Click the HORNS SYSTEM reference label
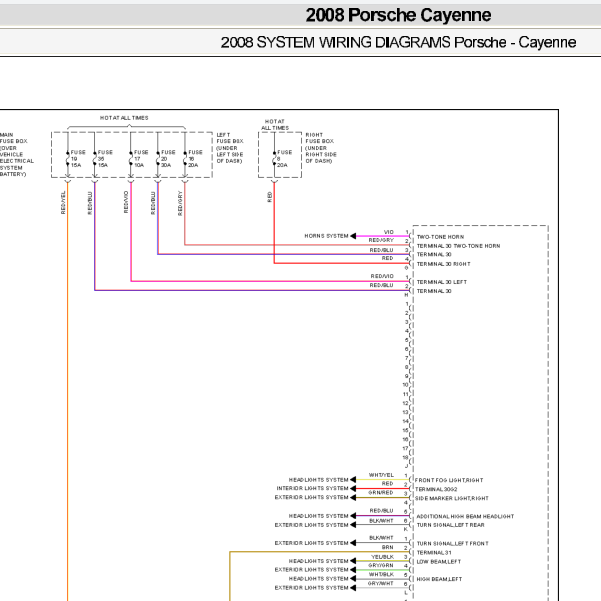 point(326,236)
